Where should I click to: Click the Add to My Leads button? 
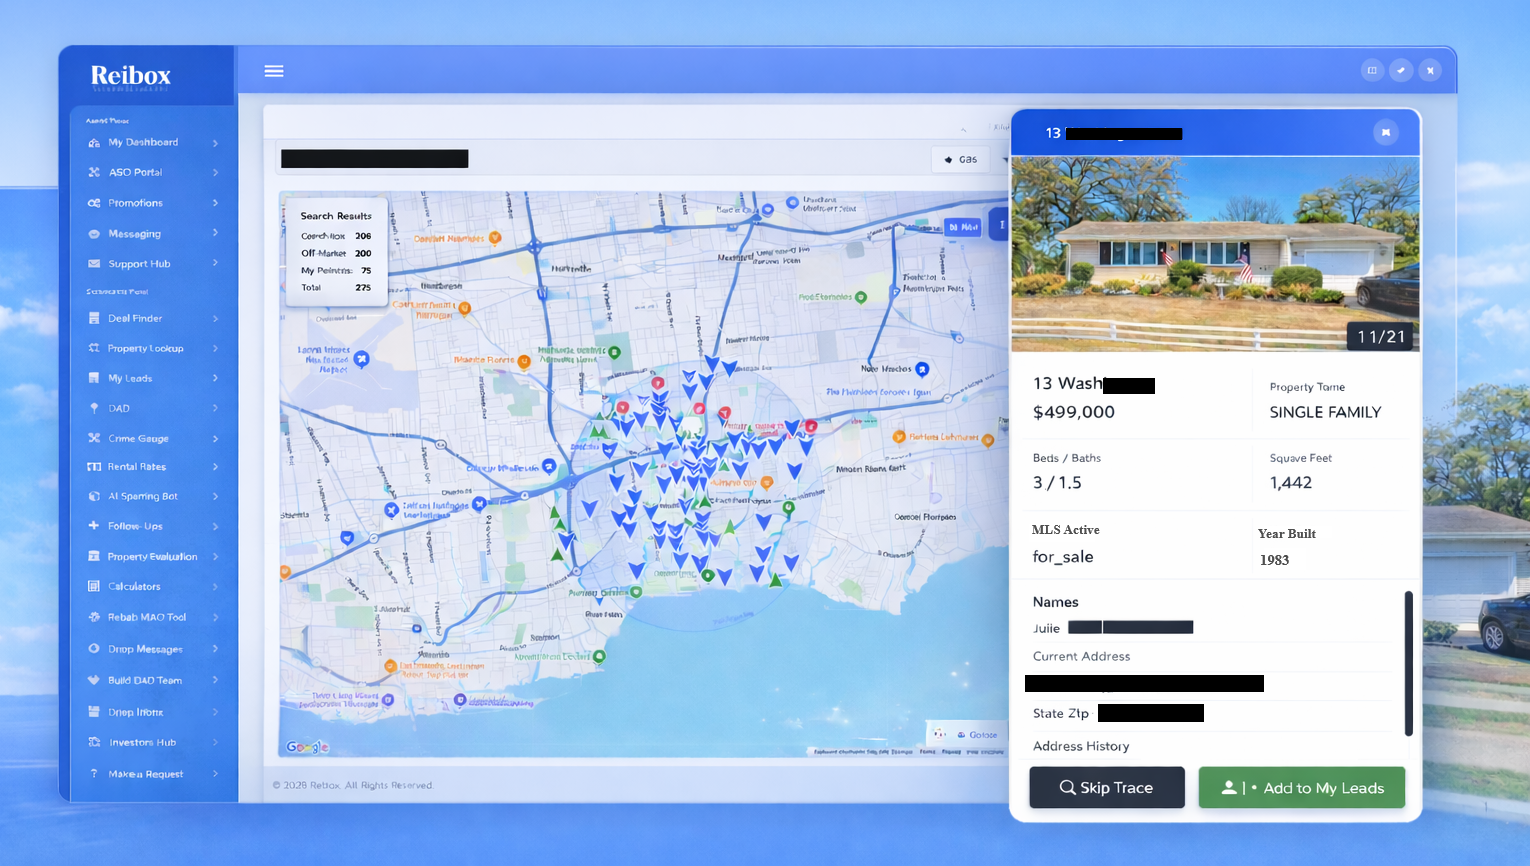point(1302,788)
